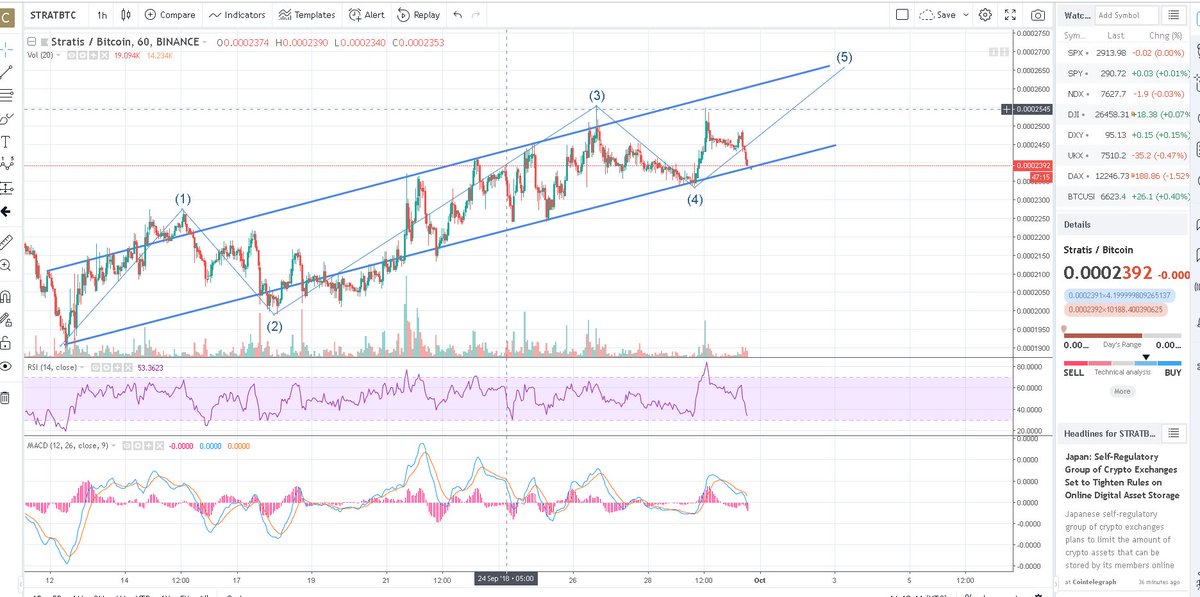
Task: Open the Watchlist name dropdown
Action: (1076, 15)
